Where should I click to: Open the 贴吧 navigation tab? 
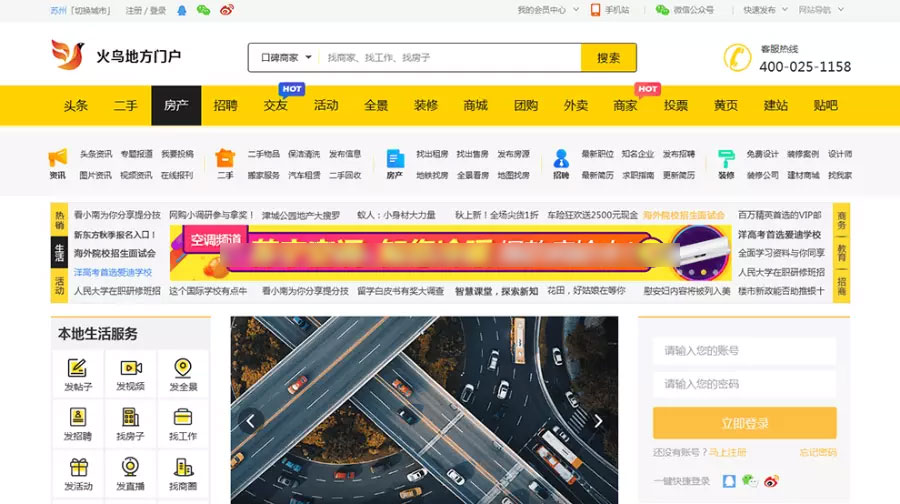pyautogui.click(x=825, y=106)
